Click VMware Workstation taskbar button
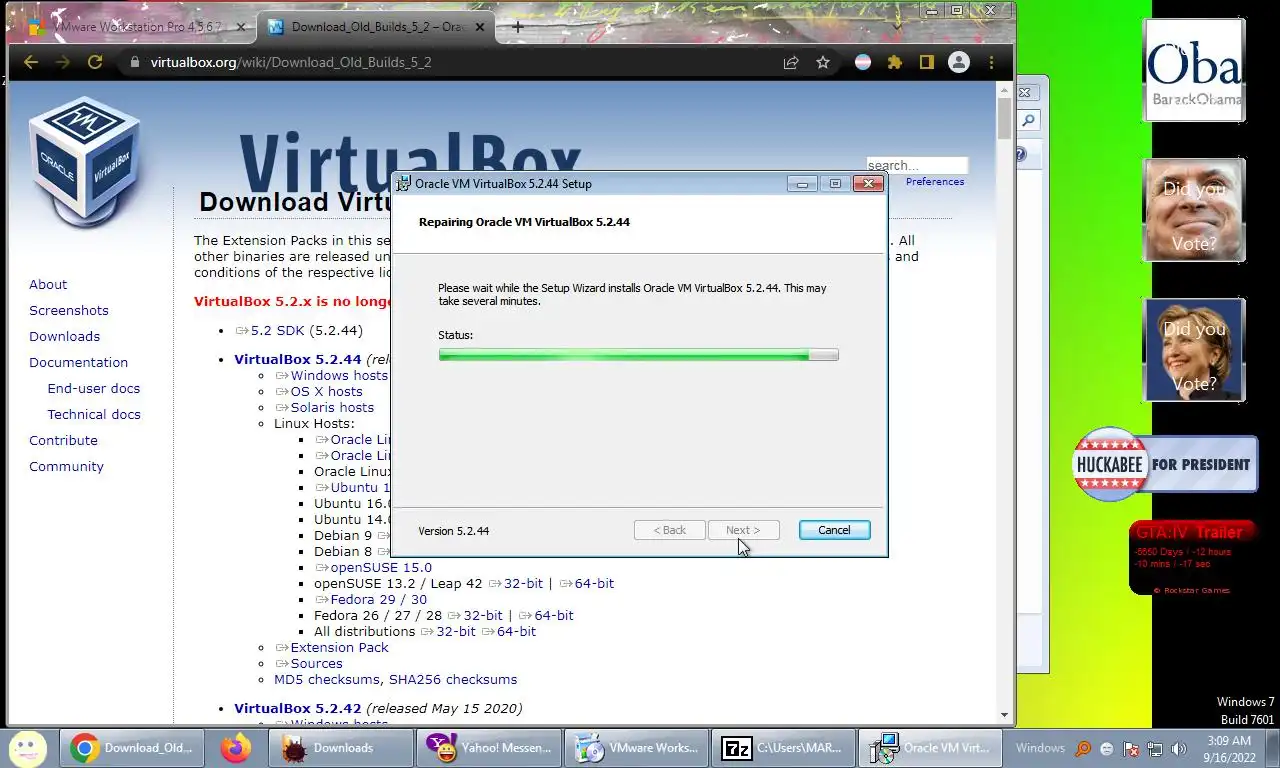The height and width of the screenshot is (768, 1280). [x=637, y=748]
